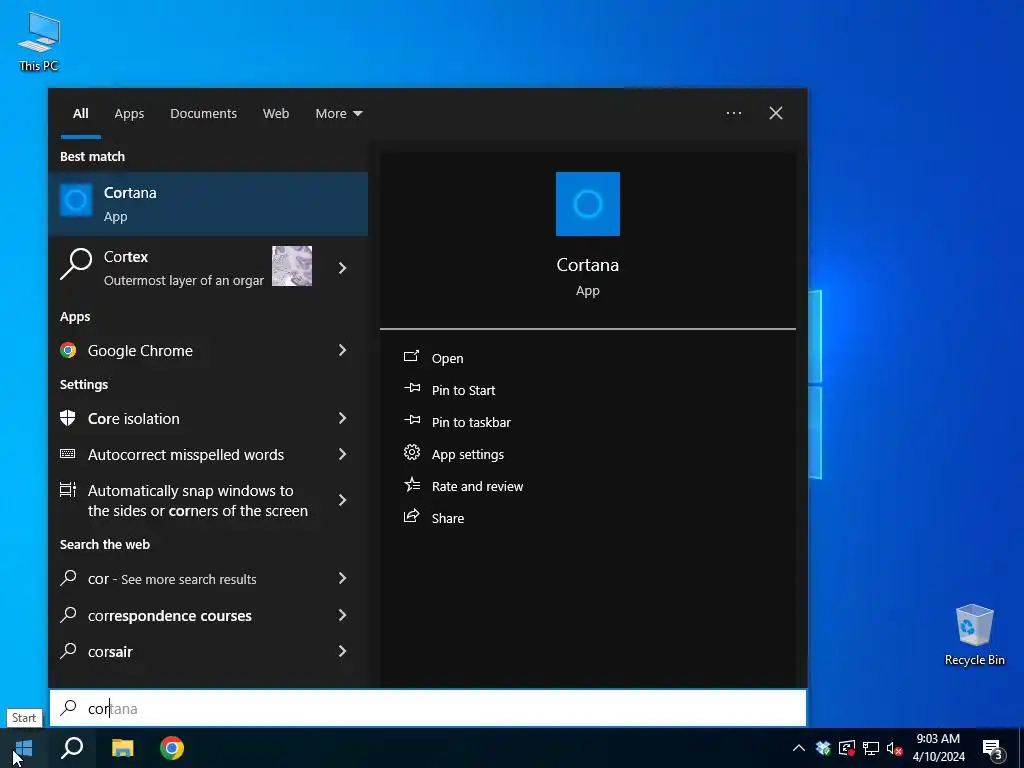1024x768 pixels.
Task: Expand the Google Chrome result arrow
Action: (342, 350)
